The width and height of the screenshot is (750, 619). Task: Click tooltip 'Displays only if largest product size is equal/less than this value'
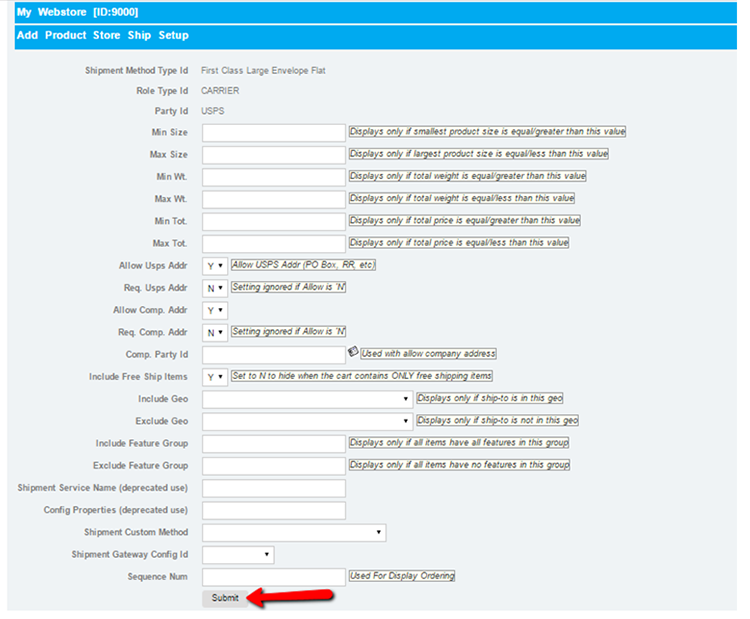pyautogui.click(x=479, y=154)
